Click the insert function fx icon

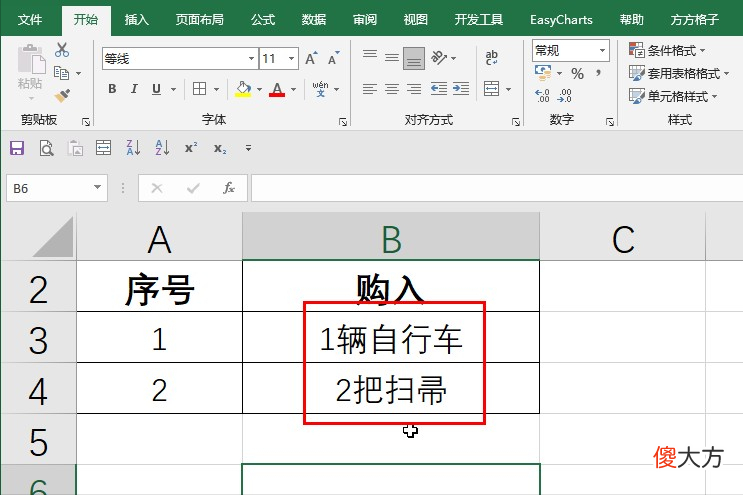tap(229, 188)
